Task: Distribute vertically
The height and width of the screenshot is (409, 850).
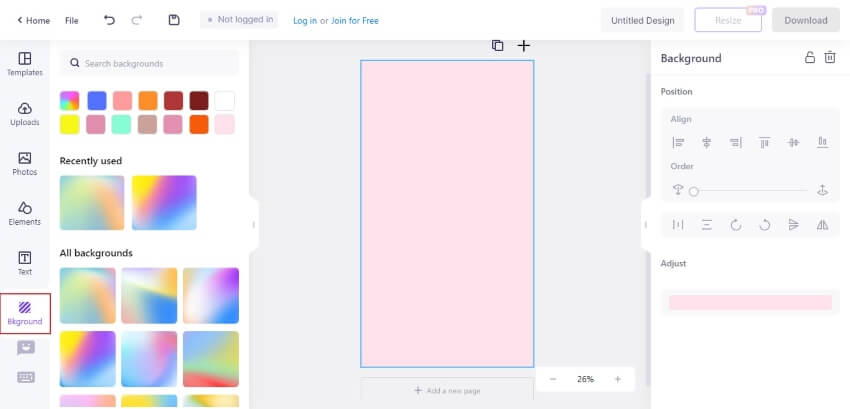Action: (x=706, y=225)
